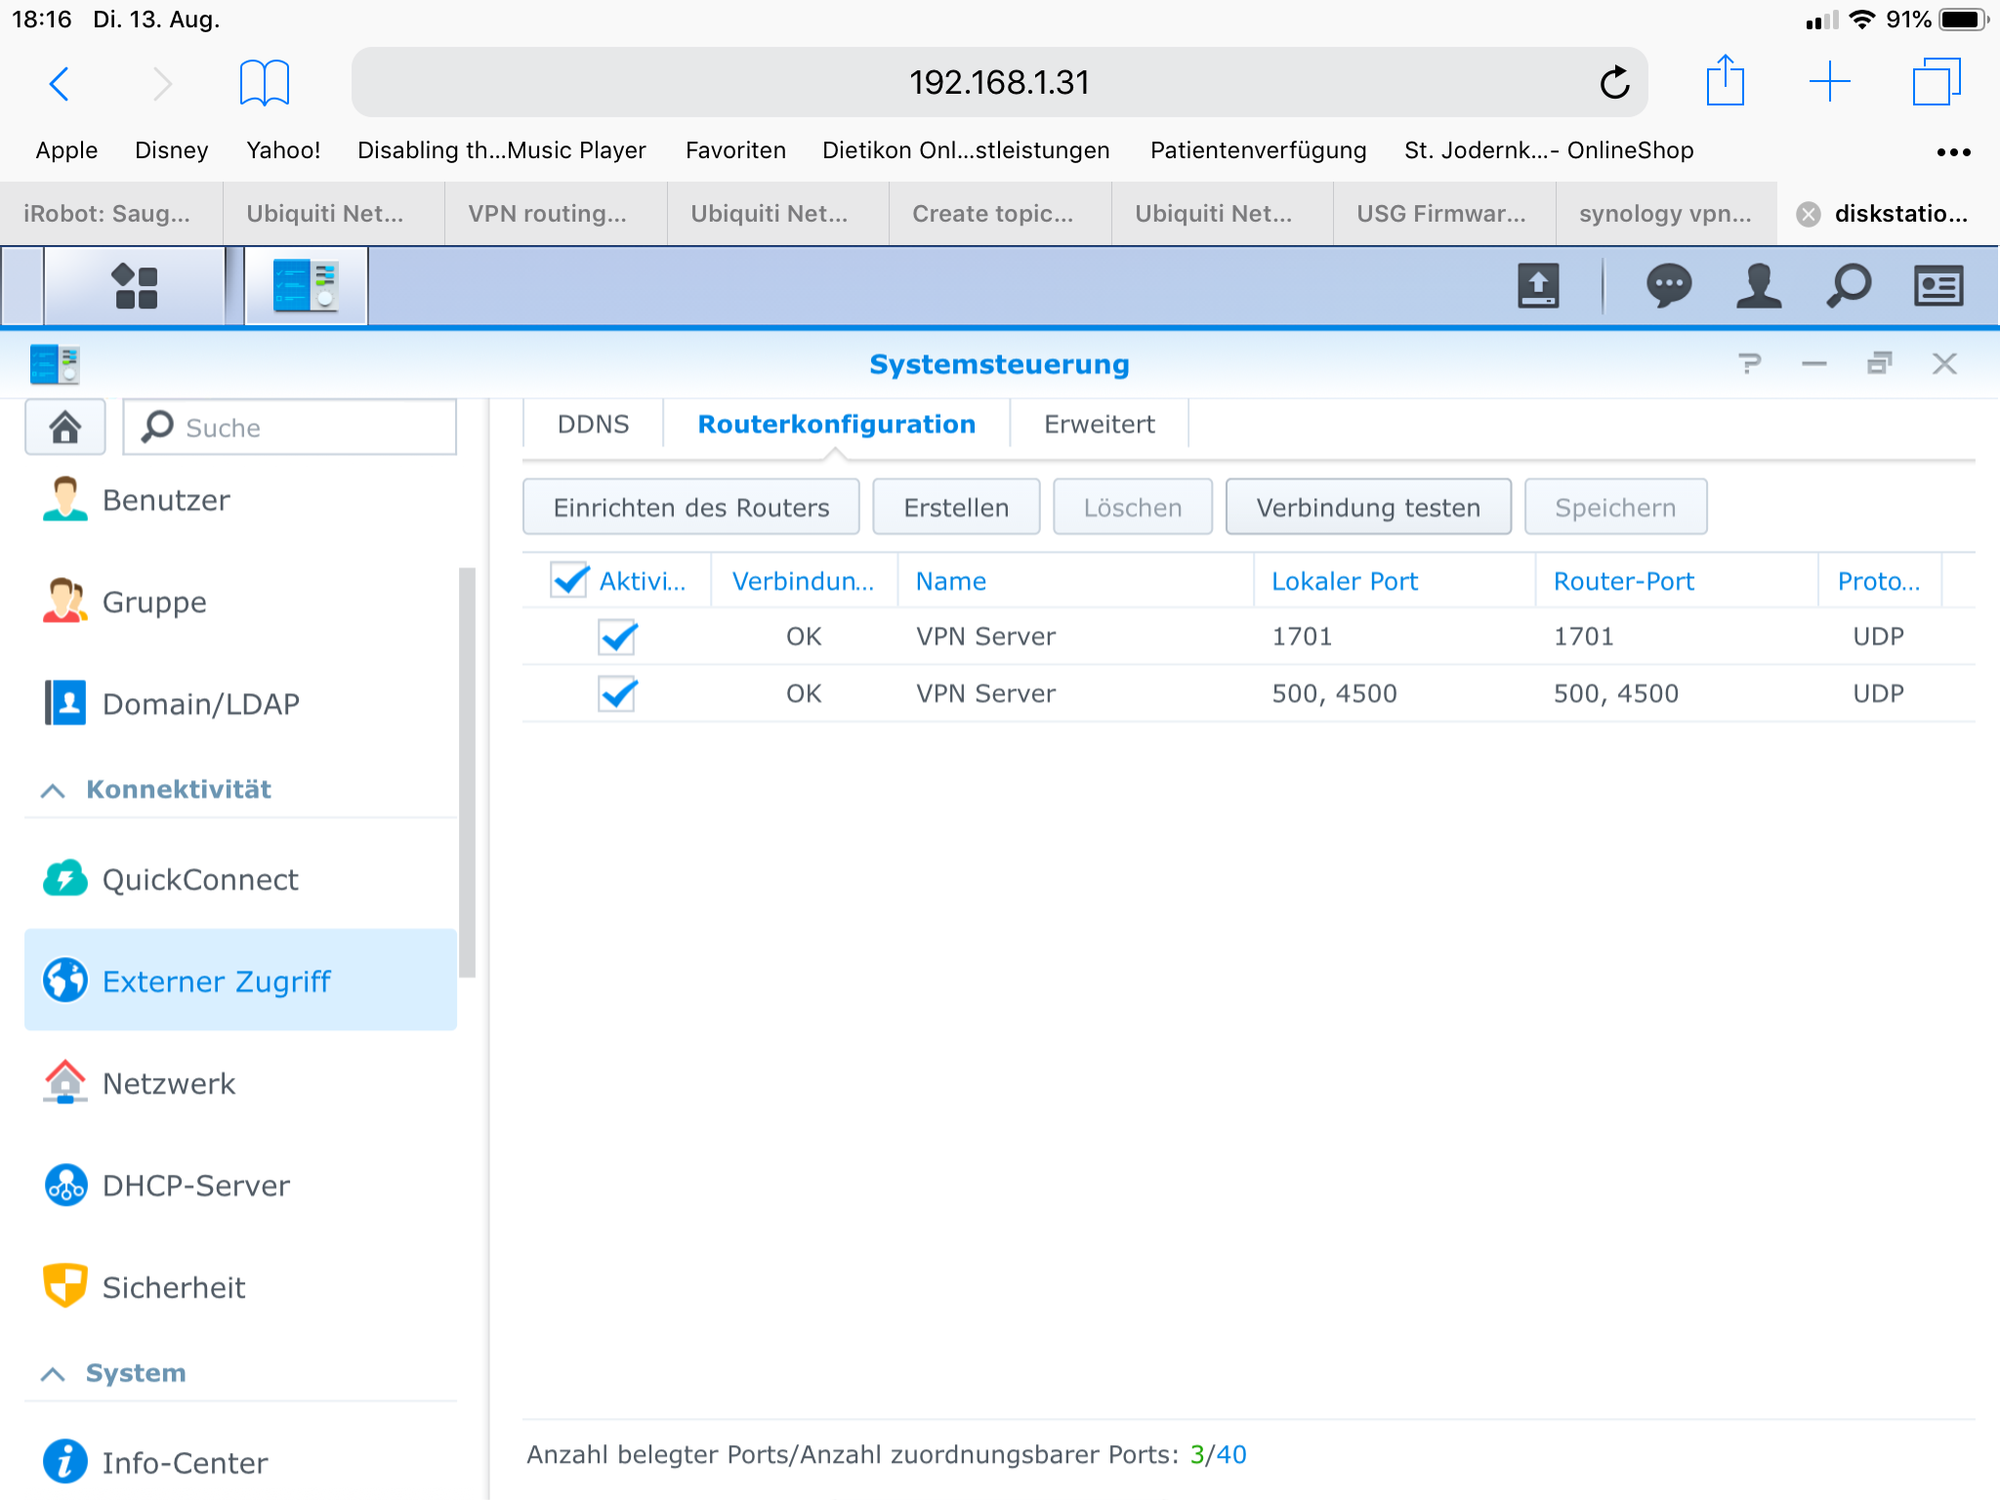
Task: Switch to the DDNS tab
Action: [593, 424]
